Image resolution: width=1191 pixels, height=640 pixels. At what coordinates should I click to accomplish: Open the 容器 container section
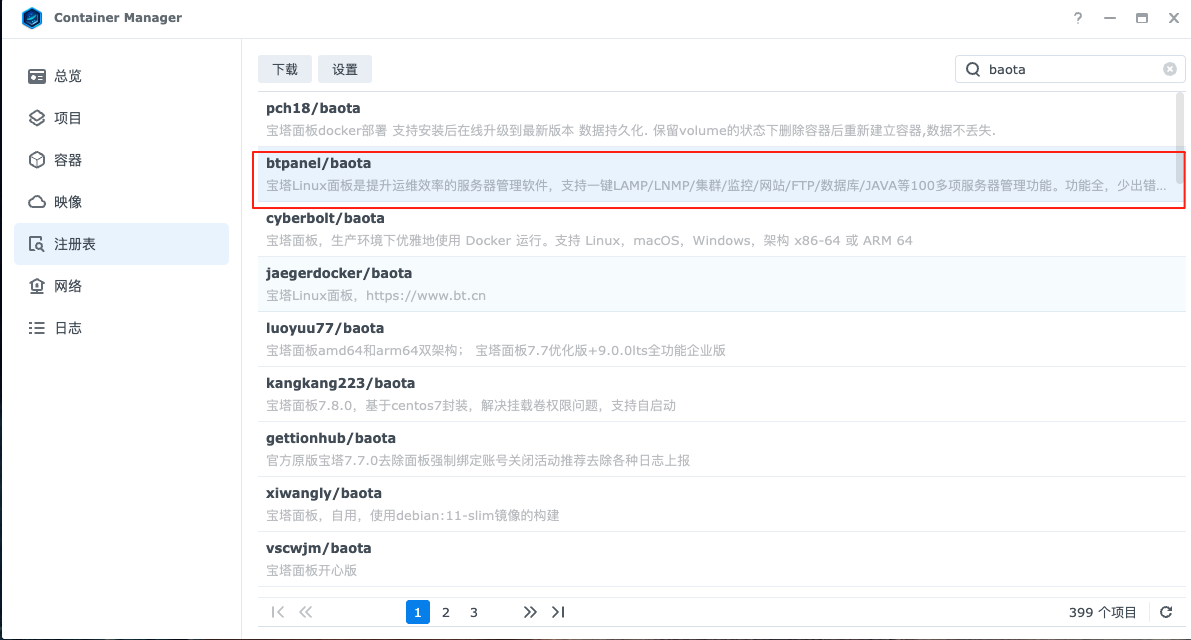coord(122,159)
